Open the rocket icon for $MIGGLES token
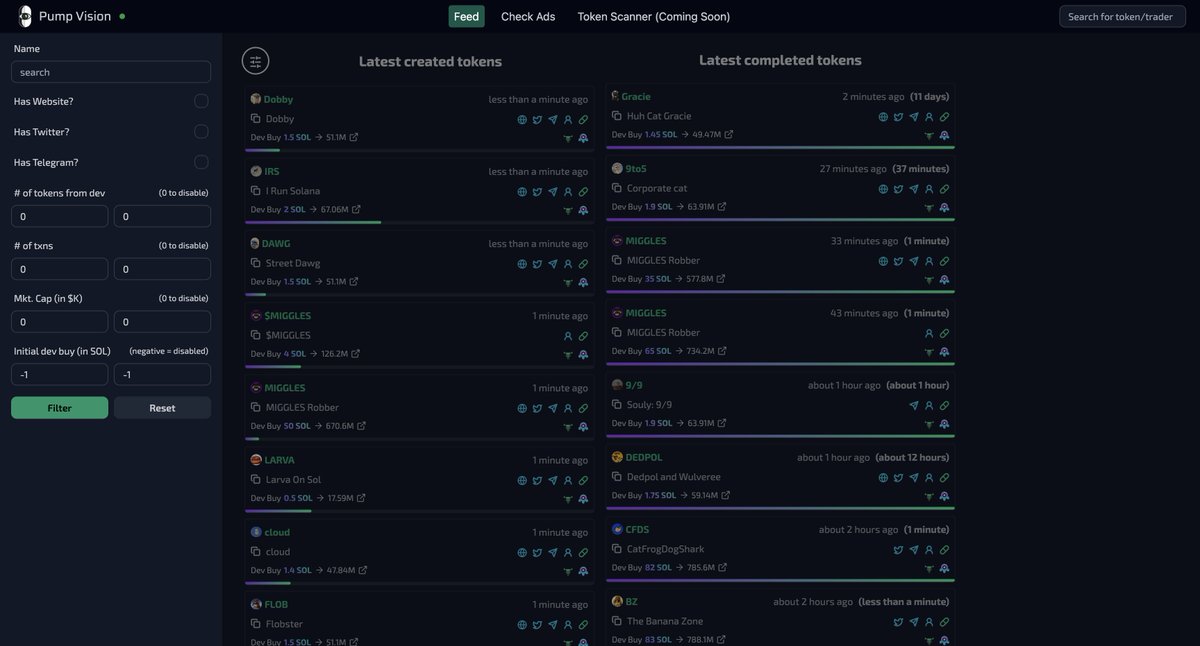Image resolution: width=1200 pixels, height=646 pixels. [583, 354]
